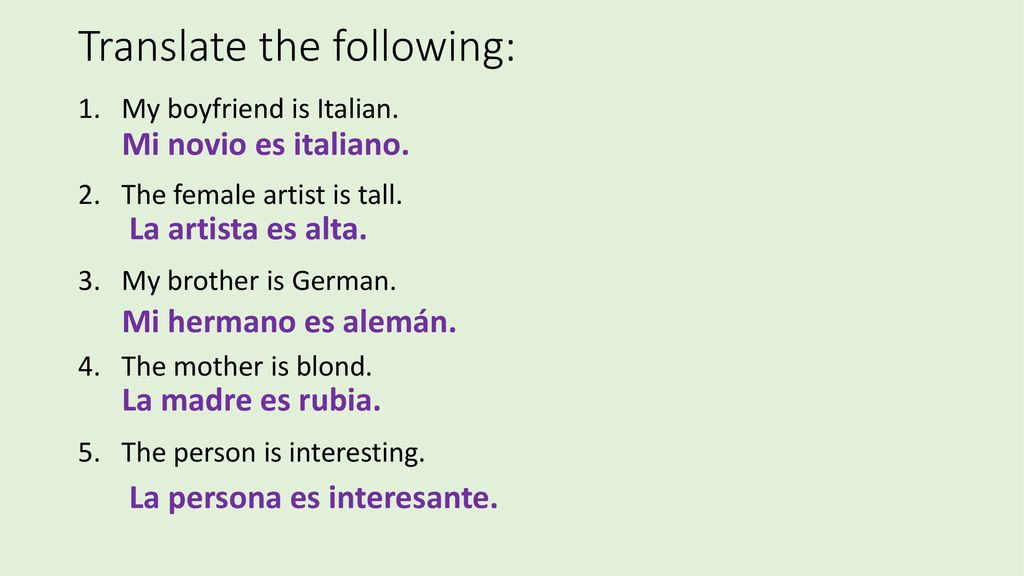The height and width of the screenshot is (576, 1024).
Task: Select the sentence 'My boyfriend is Italian.'
Action: pyautogui.click(x=260, y=110)
